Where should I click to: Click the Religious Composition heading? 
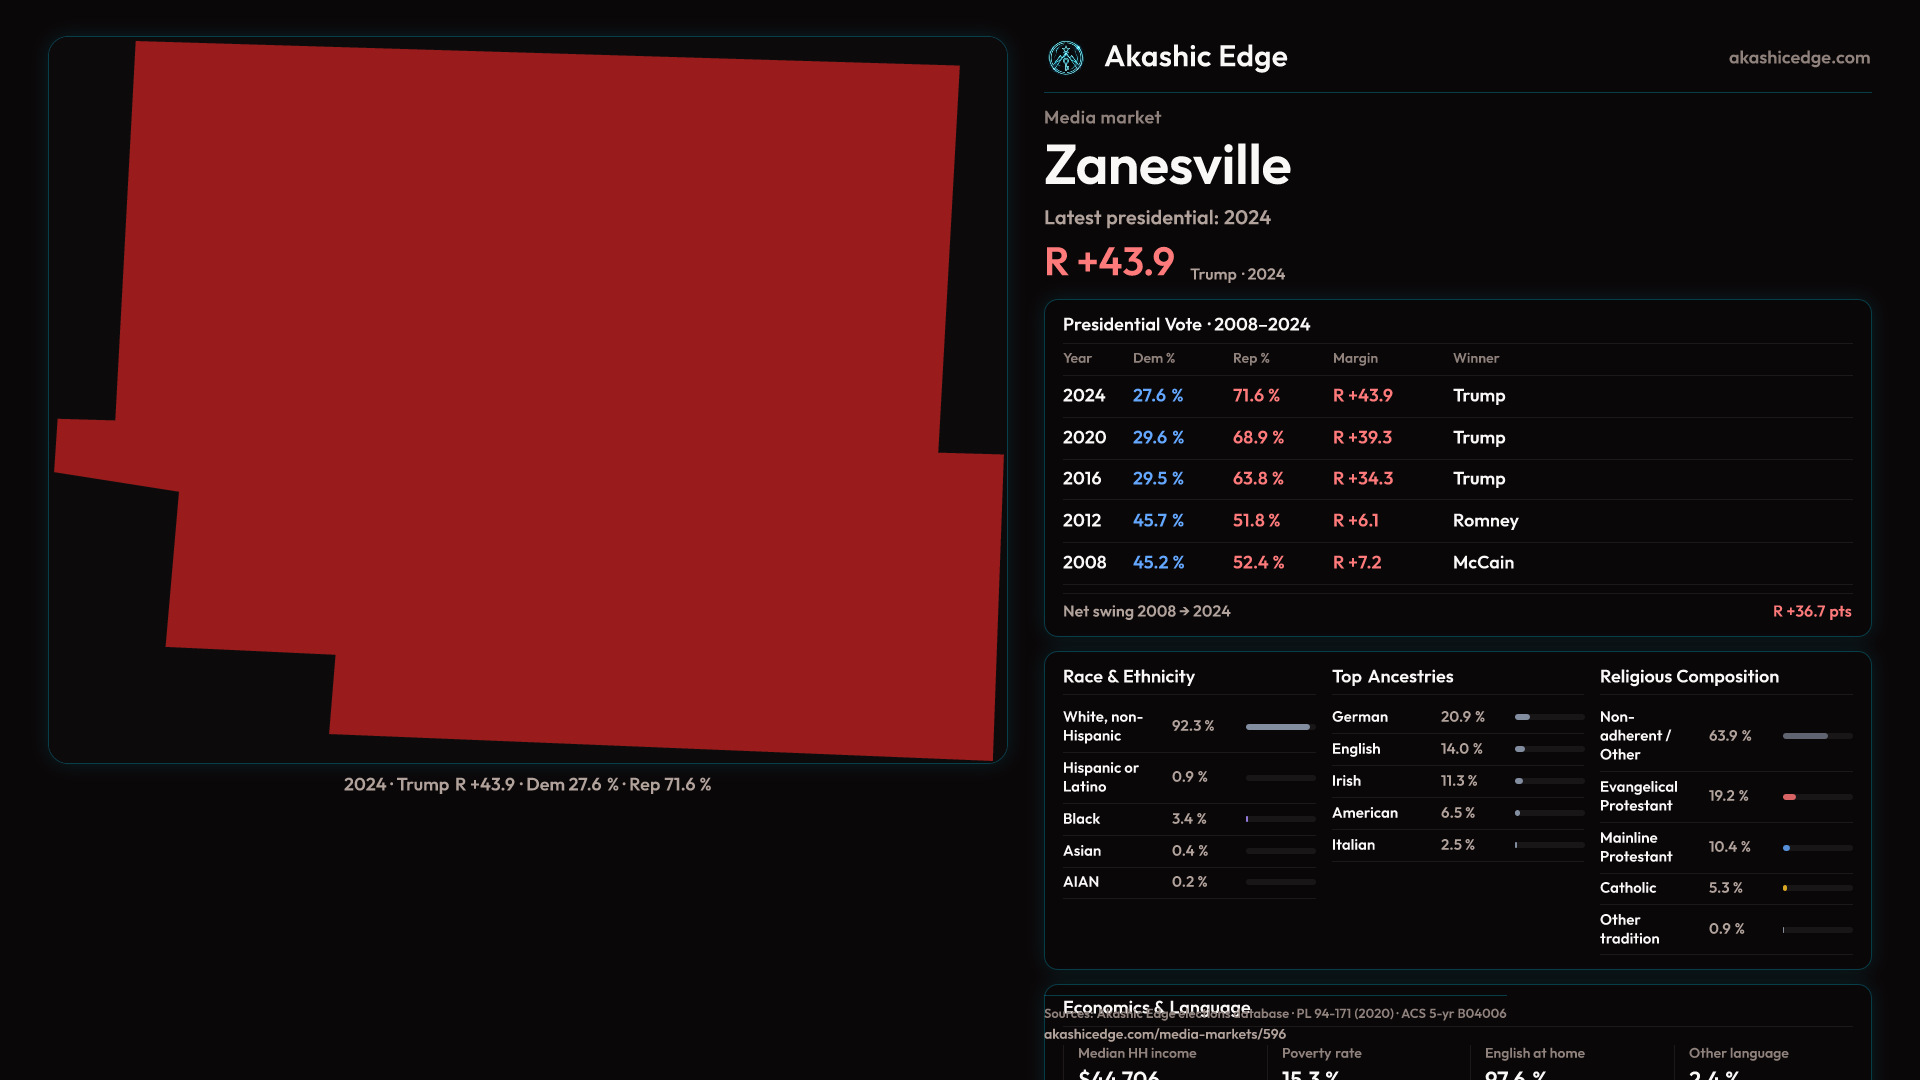1688,677
